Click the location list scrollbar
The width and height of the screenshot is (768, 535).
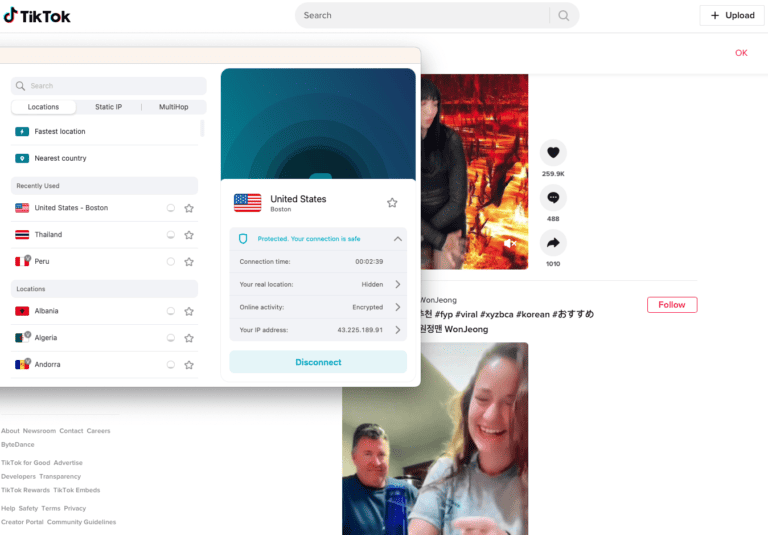(x=202, y=128)
